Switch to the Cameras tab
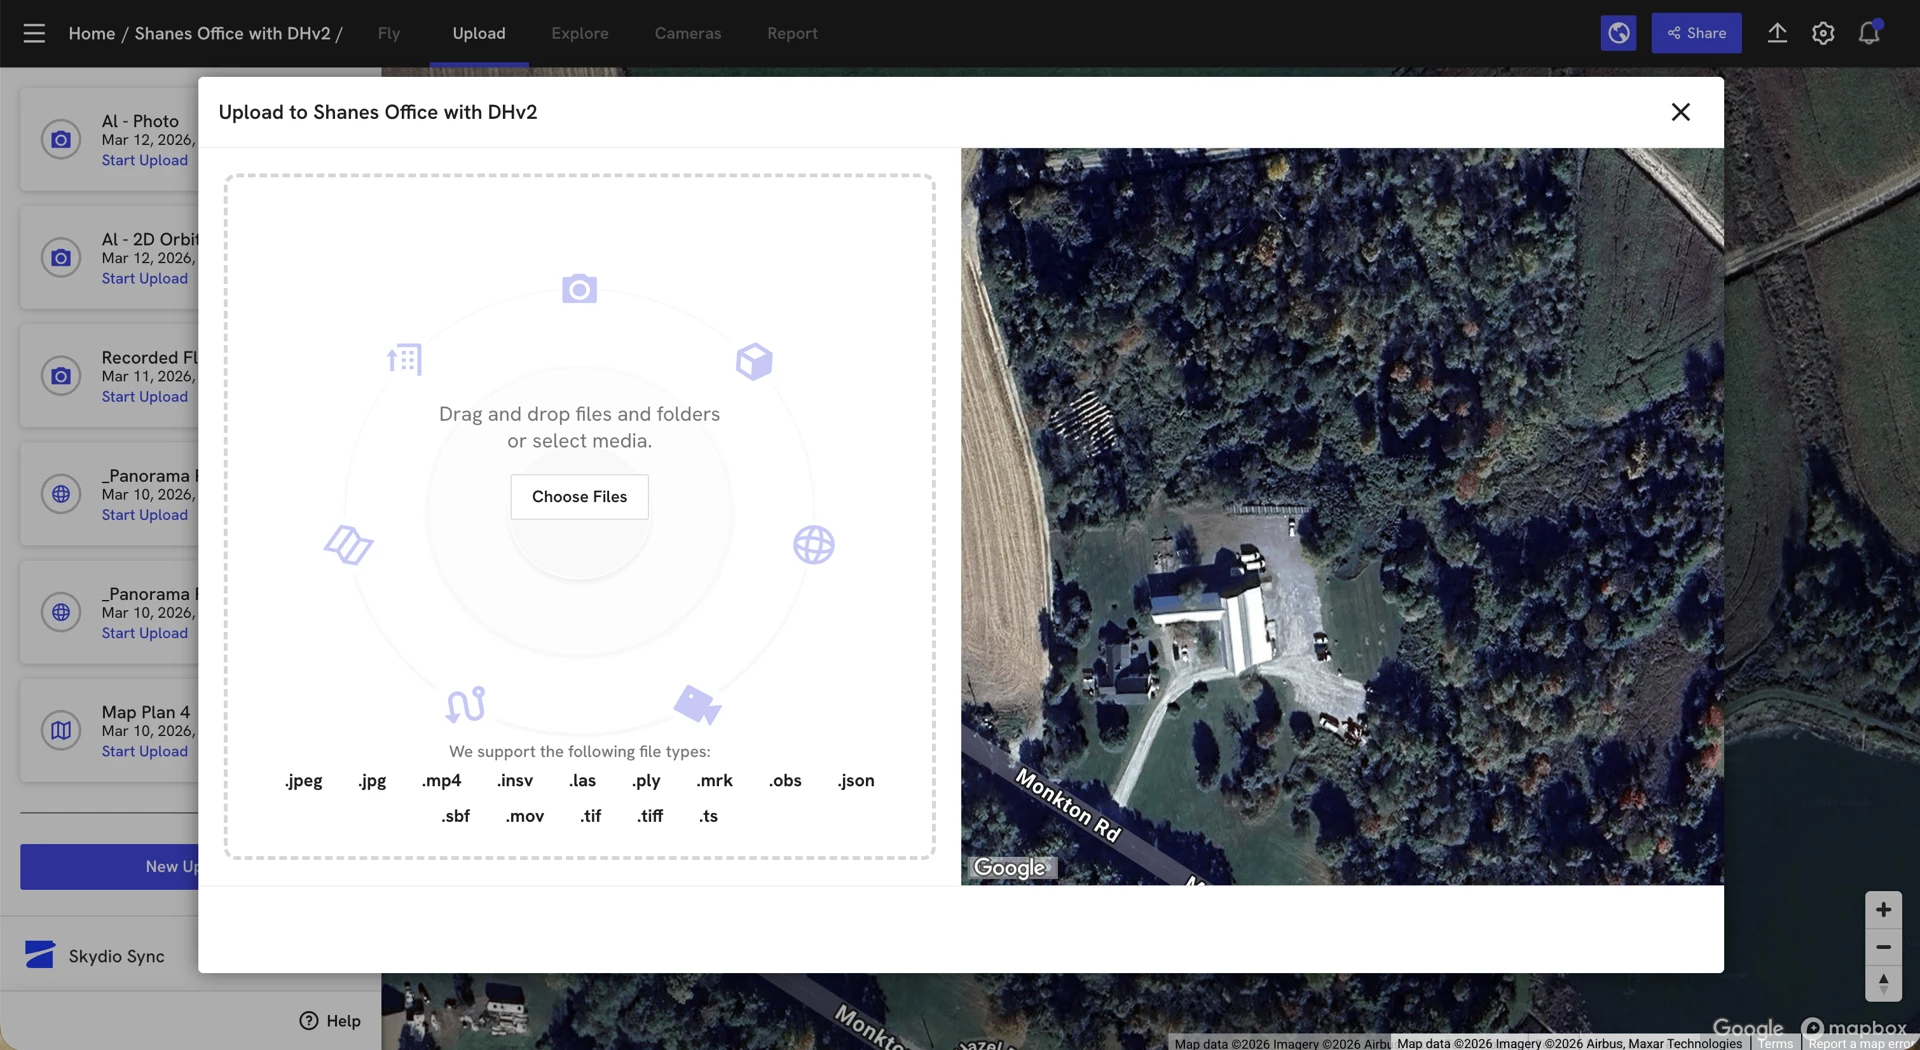 687,33
